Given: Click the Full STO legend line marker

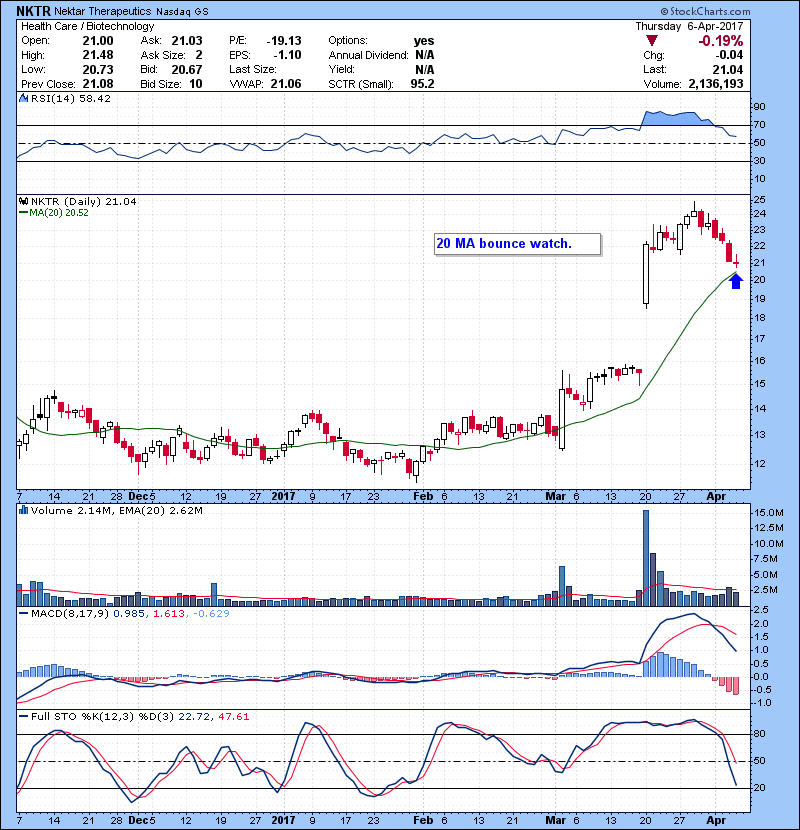Looking at the screenshot, I should pyautogui.click(x=23, y=717).
